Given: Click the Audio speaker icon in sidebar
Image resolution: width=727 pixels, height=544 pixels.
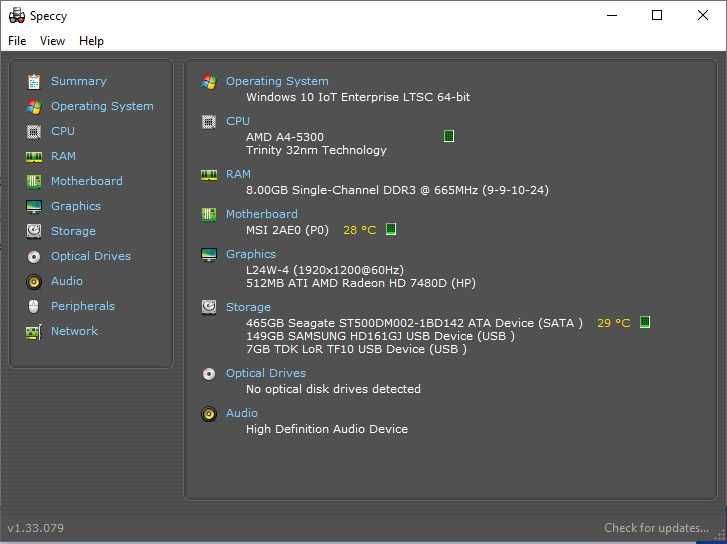Looking at the screenshot, I should [34, 281].
